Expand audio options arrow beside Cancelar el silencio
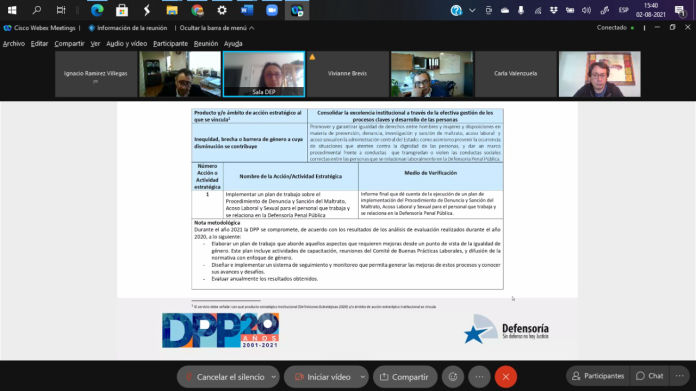Screen dimensions: 696x391 (x=274, y=377)
